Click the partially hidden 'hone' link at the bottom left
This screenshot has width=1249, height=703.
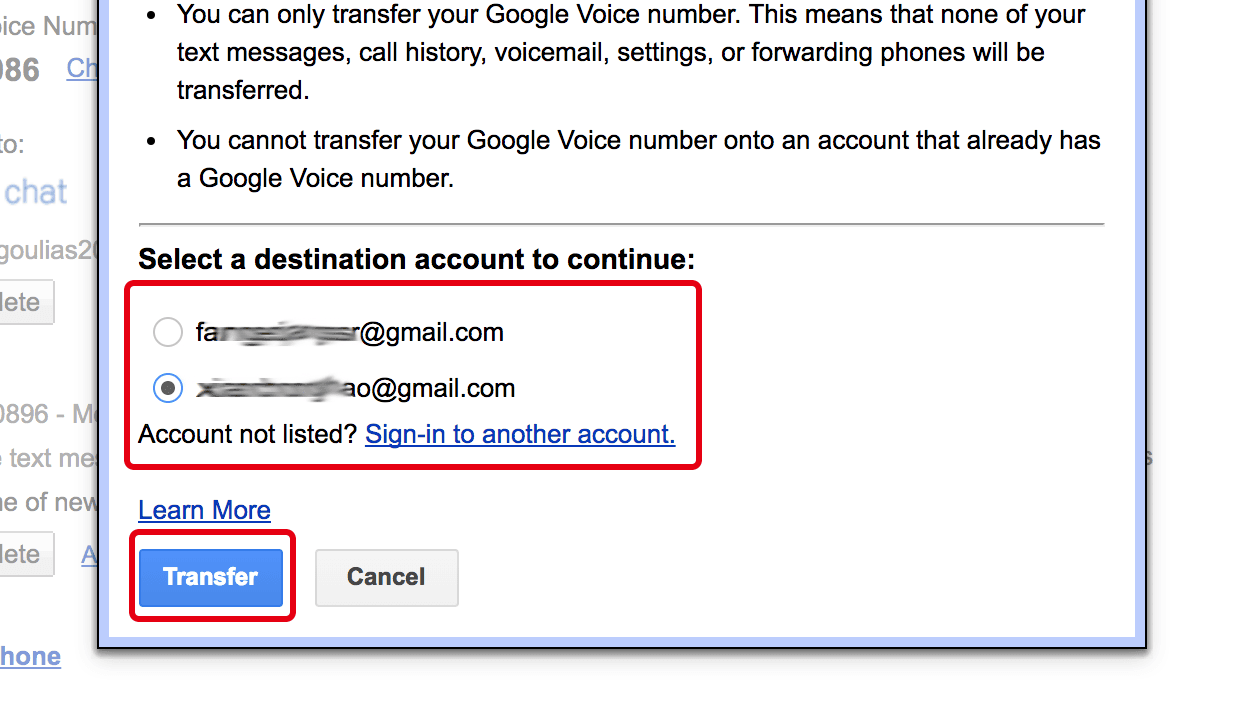30,656
